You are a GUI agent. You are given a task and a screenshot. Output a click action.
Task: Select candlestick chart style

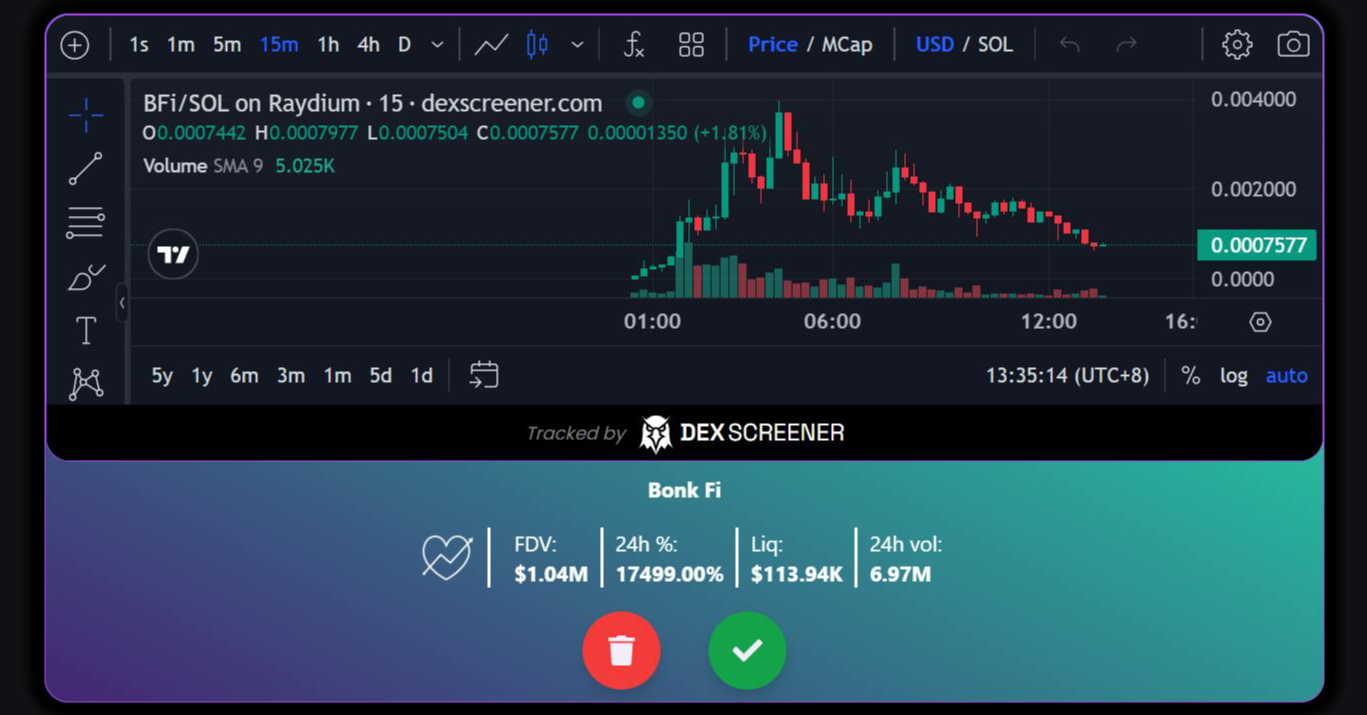point(537,45)
